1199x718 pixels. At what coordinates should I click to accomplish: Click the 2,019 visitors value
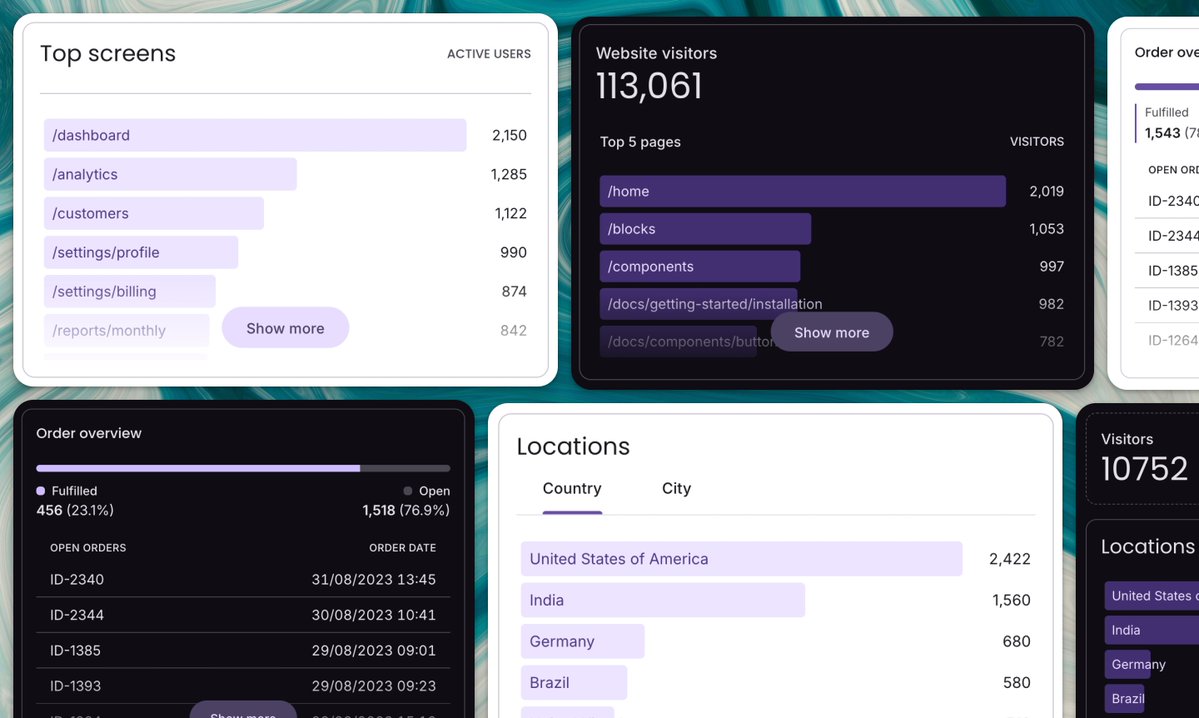coord(1046,191)
